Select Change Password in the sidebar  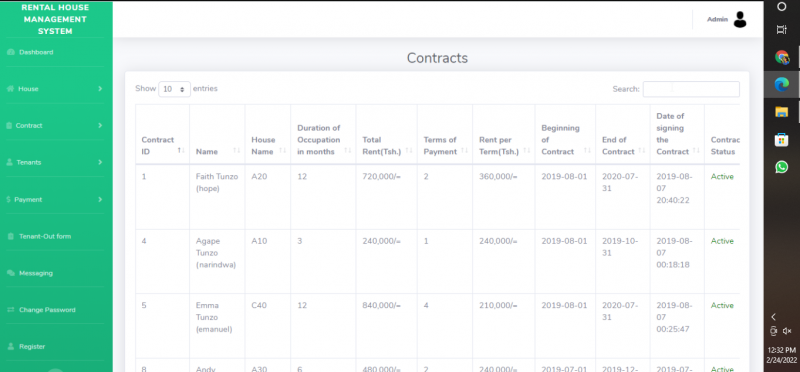tap(46, 310)
